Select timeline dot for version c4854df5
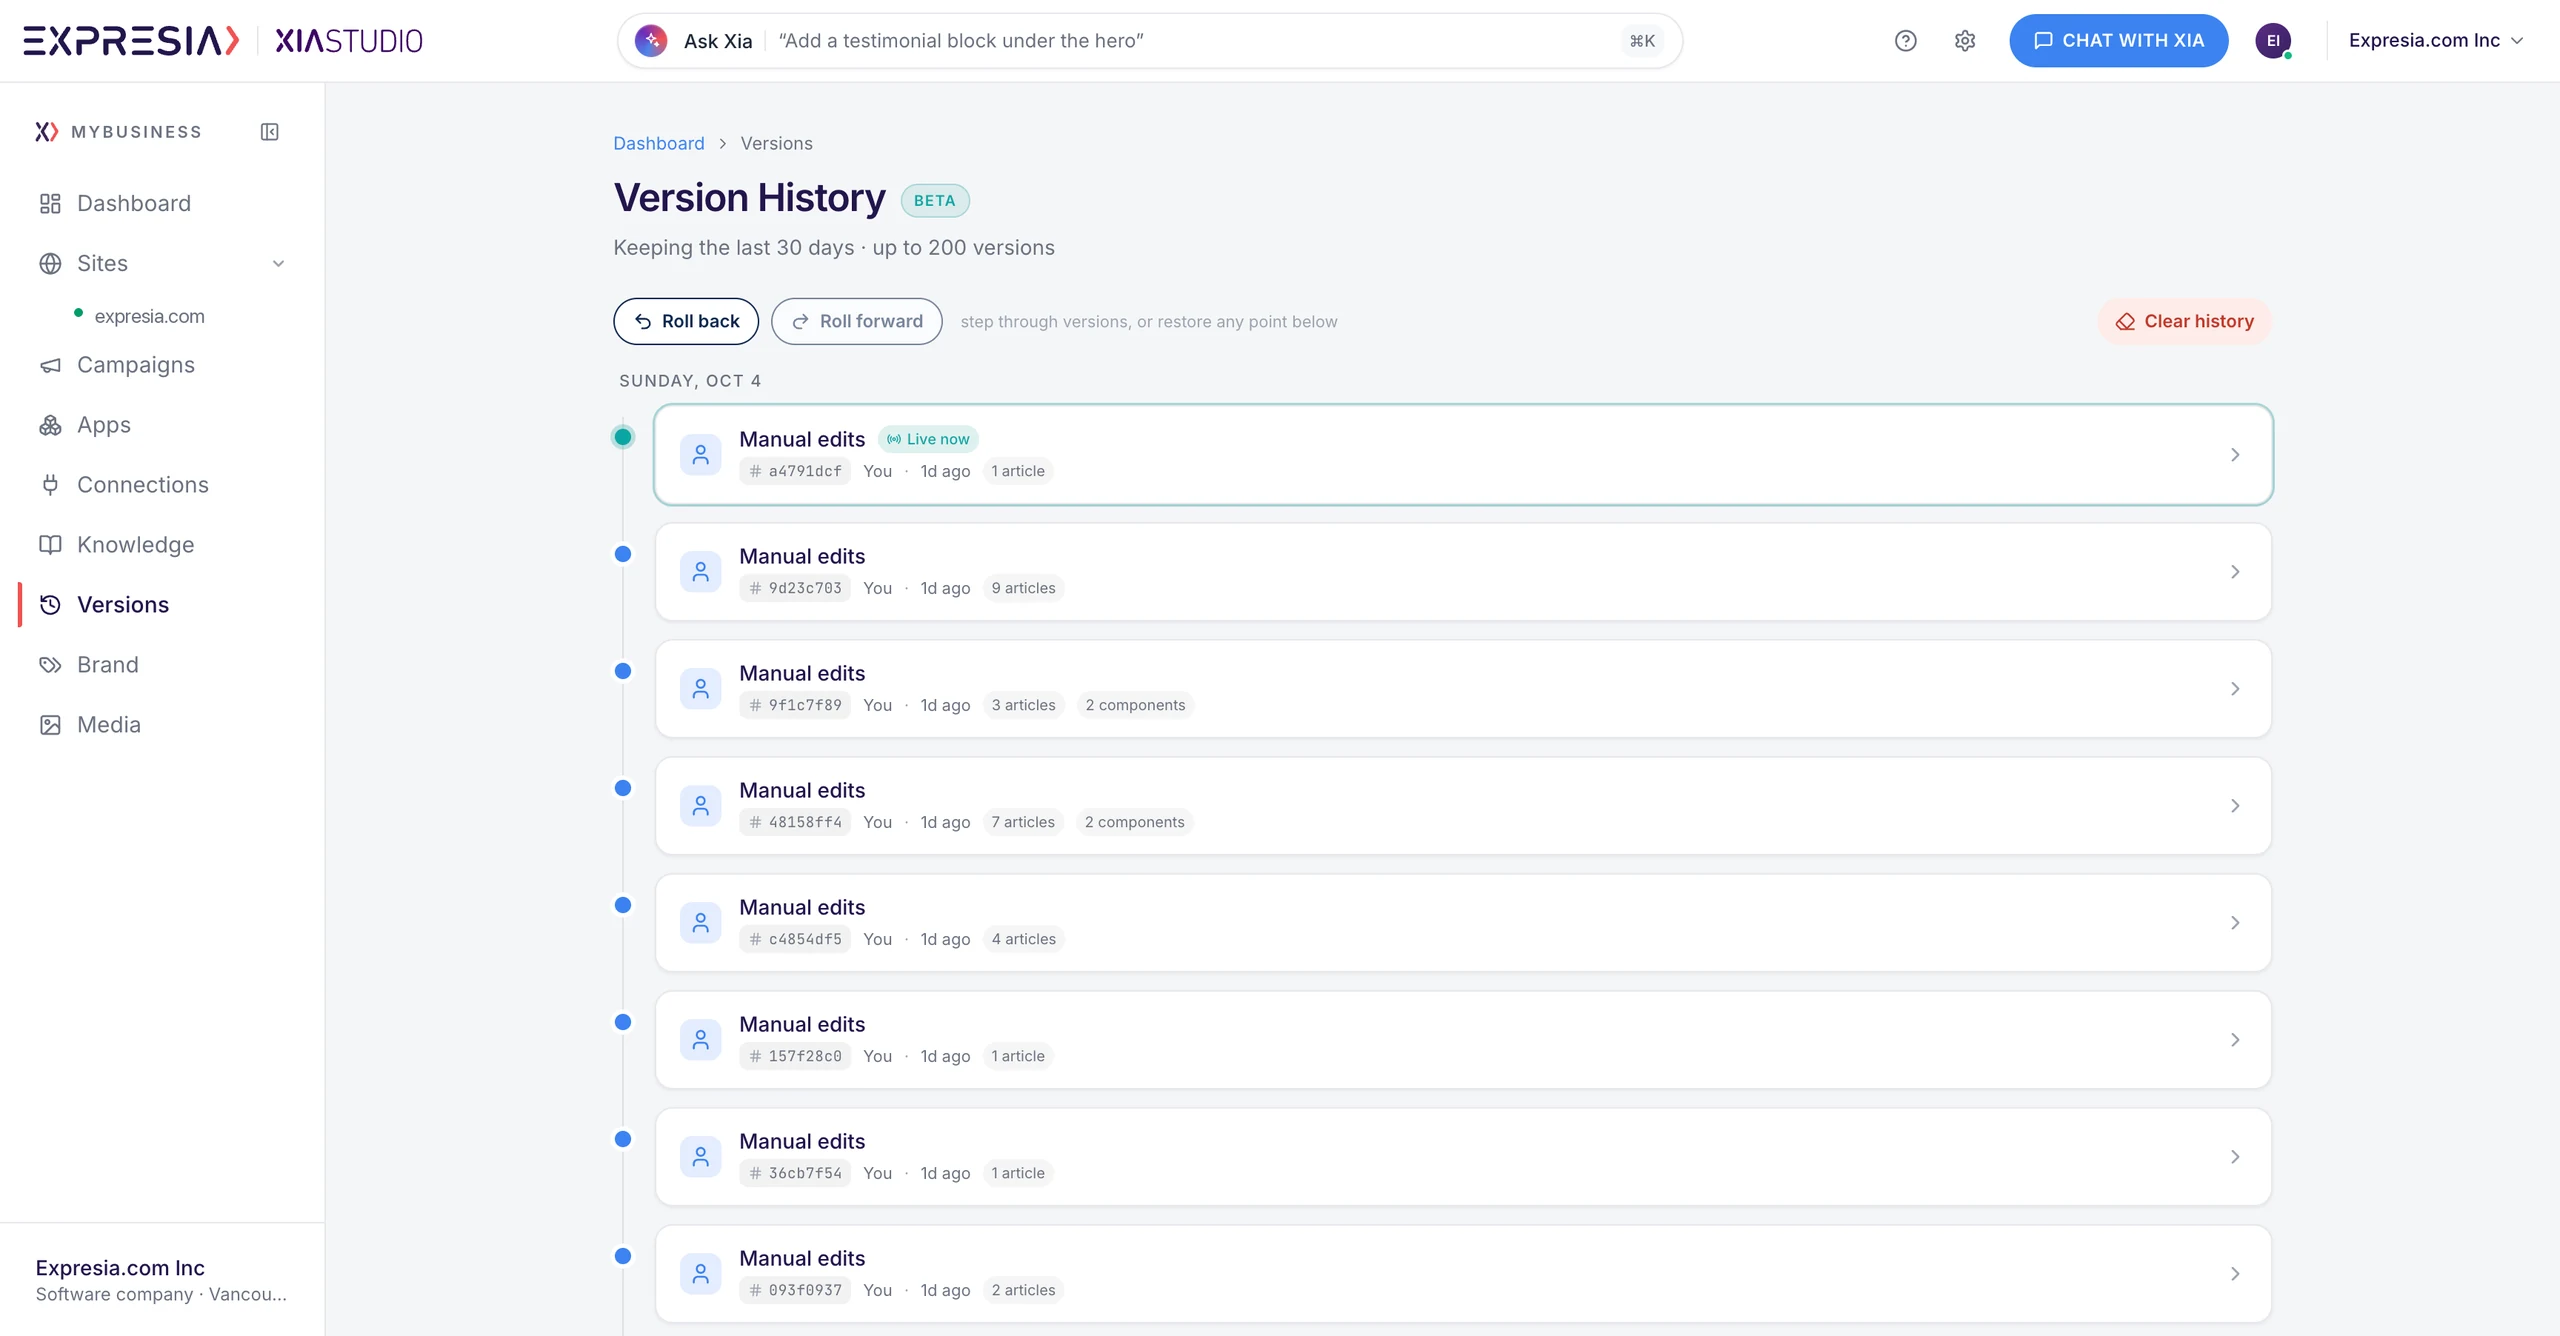Viewport: 2560px width, 1336px height. click(x=623, y=905)
